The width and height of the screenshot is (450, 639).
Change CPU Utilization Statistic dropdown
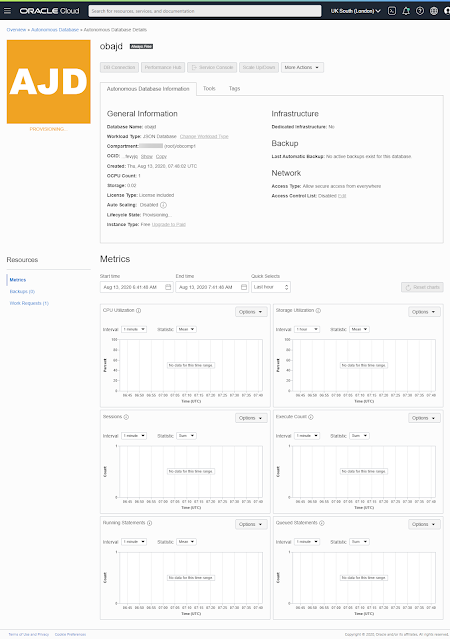tap(186, 329)
